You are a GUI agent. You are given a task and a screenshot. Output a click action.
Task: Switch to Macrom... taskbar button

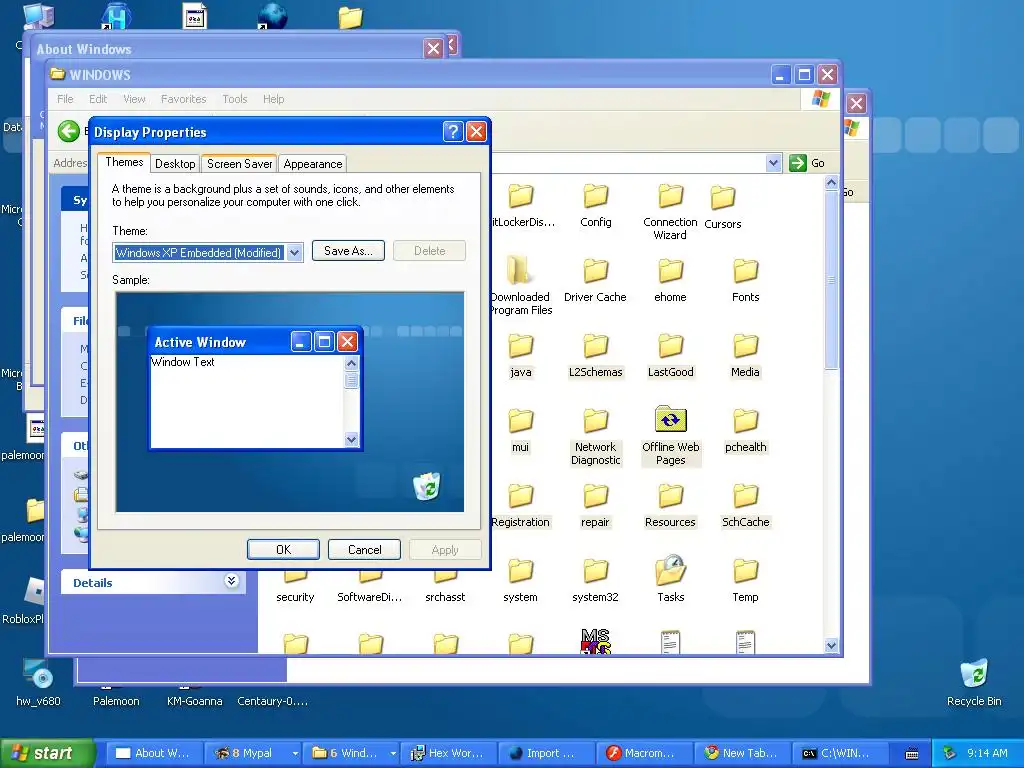point(644,753)
